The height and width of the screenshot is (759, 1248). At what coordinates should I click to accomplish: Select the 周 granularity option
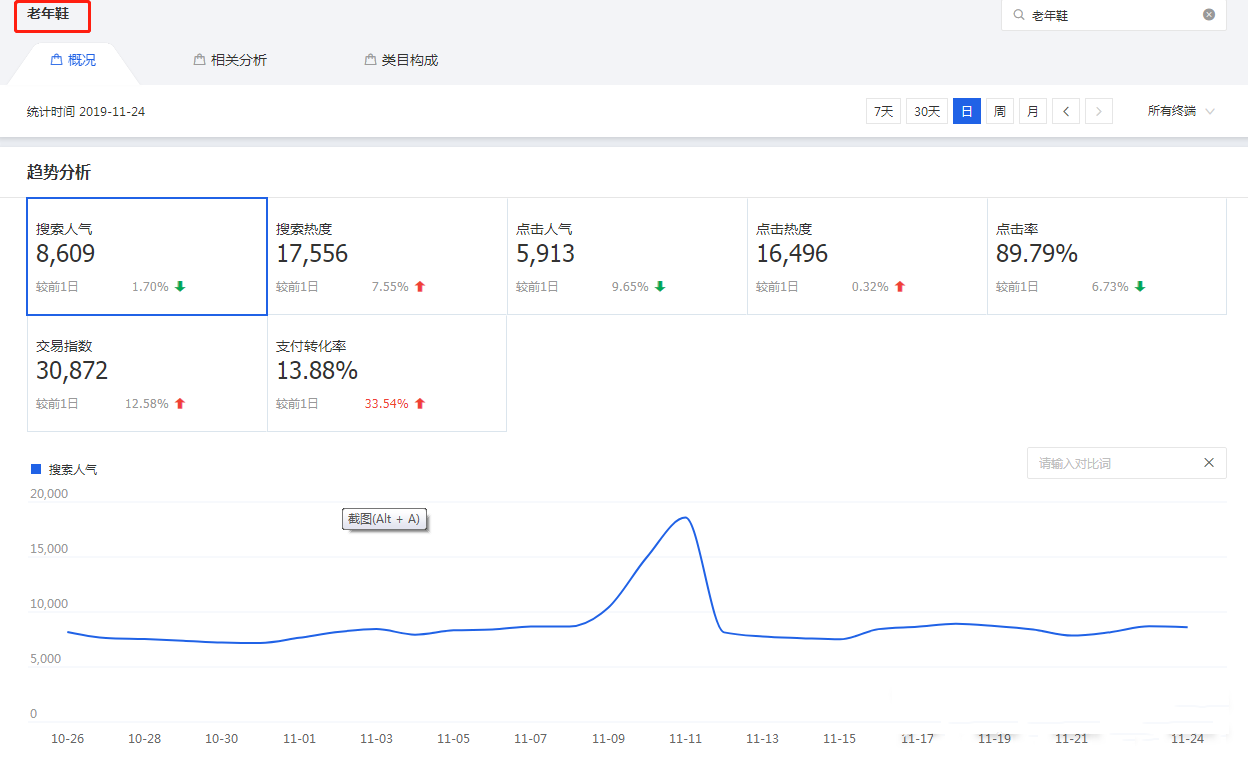999,111
